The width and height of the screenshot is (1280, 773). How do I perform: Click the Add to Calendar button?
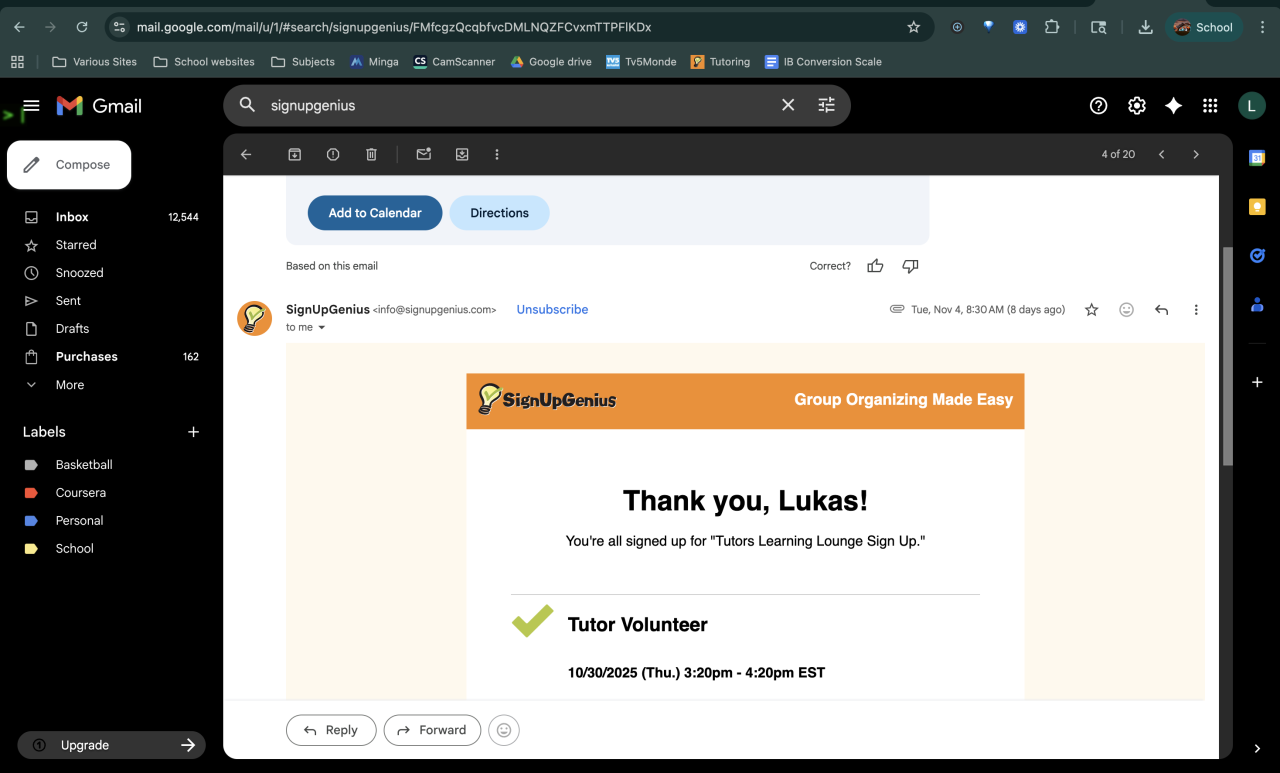(x=375, y=213)
